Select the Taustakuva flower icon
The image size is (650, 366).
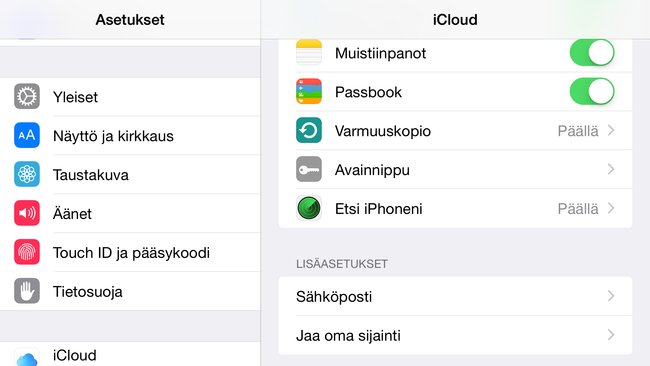[27, 174]
